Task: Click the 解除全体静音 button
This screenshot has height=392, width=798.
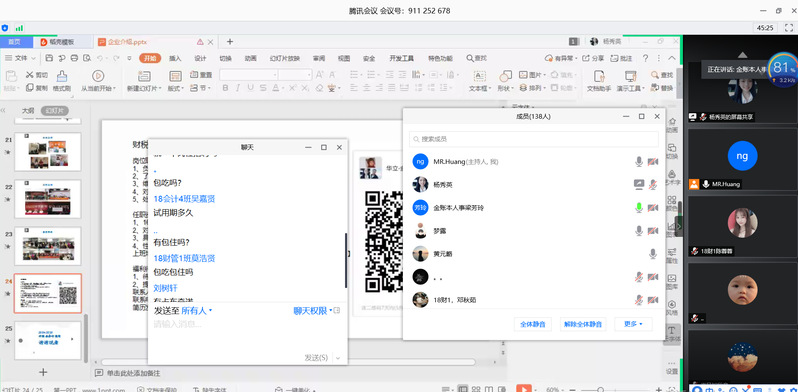Action: (x=583, y=324)
